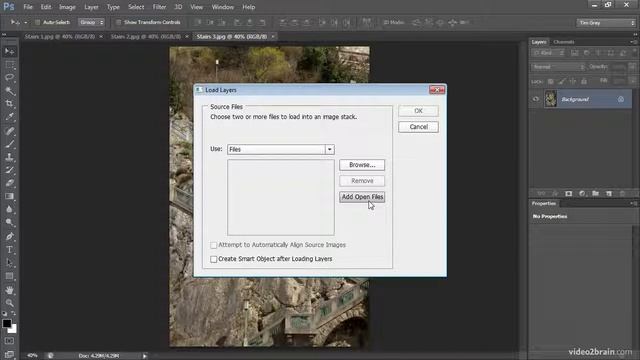Switch to the Stairs 2.jpg document tab
The width and height of the screenshot is (640, 360).
point(145,37)
